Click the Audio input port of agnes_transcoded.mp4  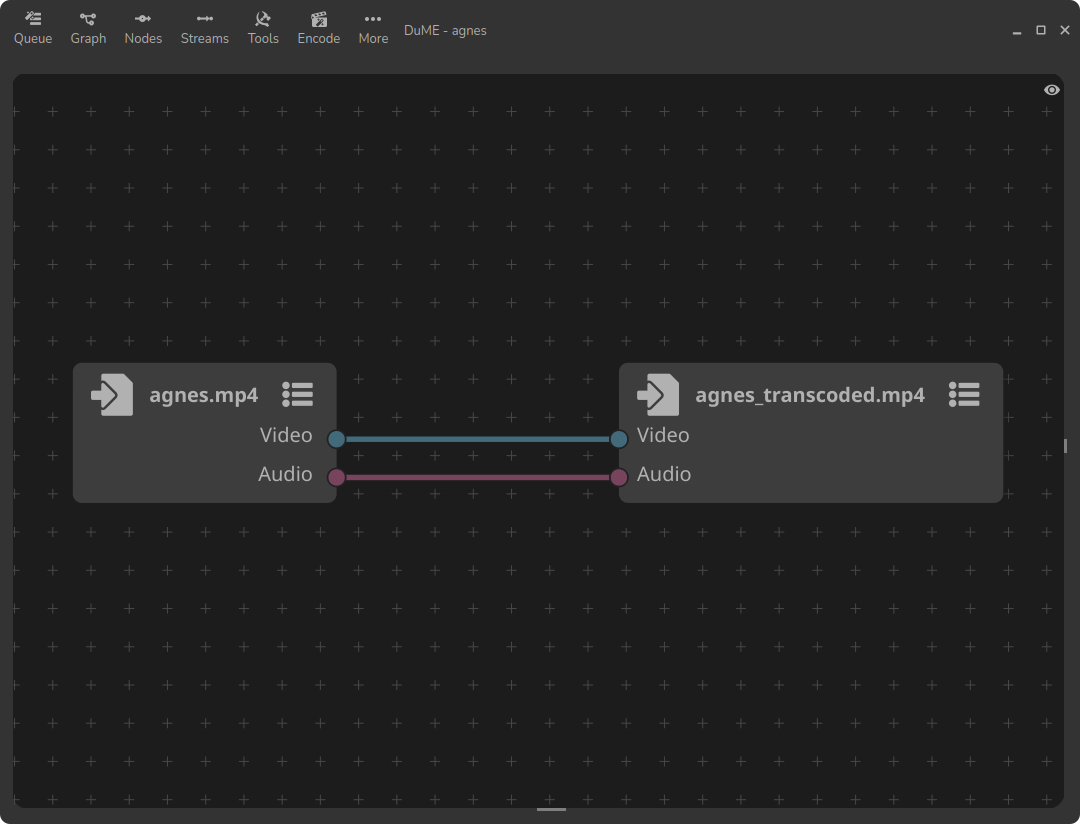click(619, 477)
